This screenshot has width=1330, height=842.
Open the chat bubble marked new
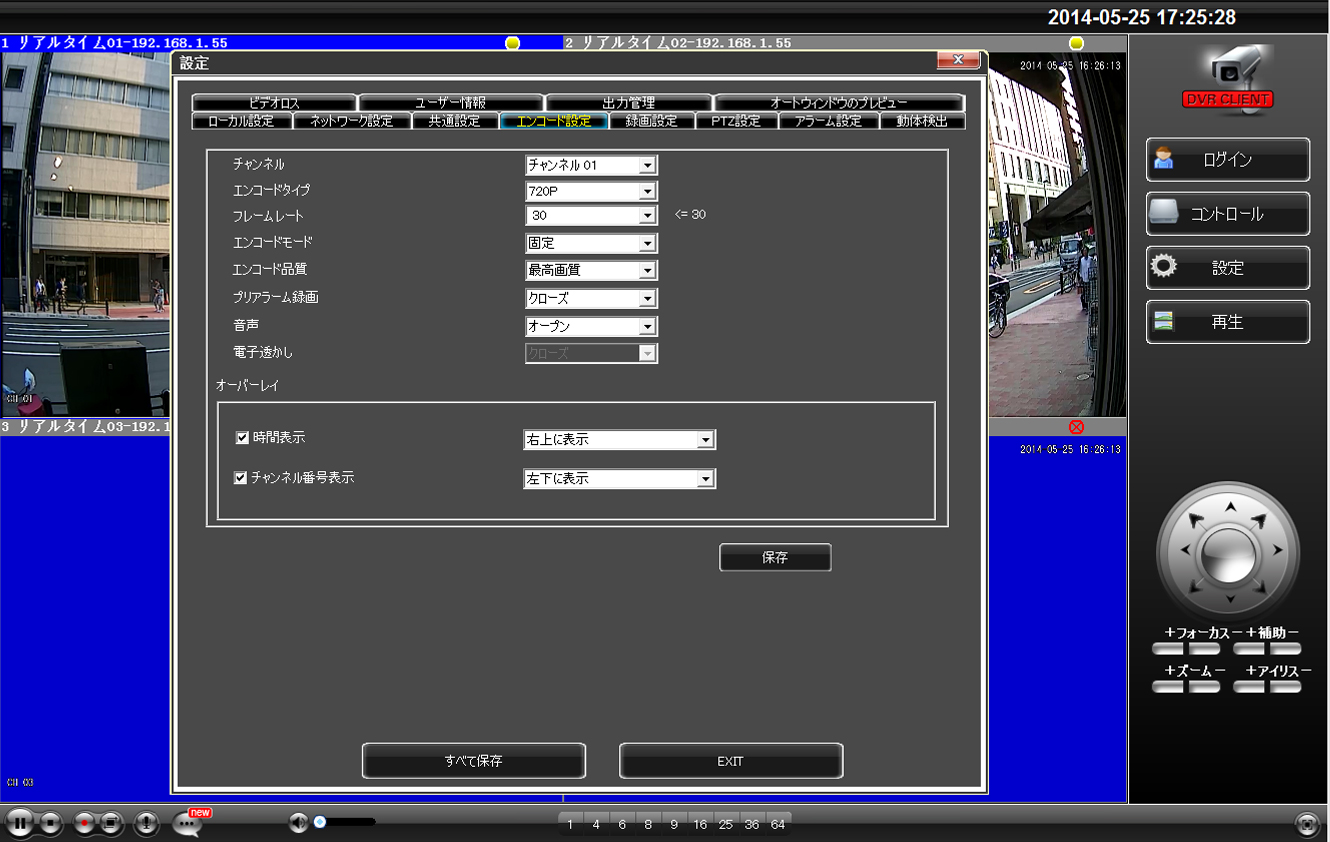(x=187, y=823)
